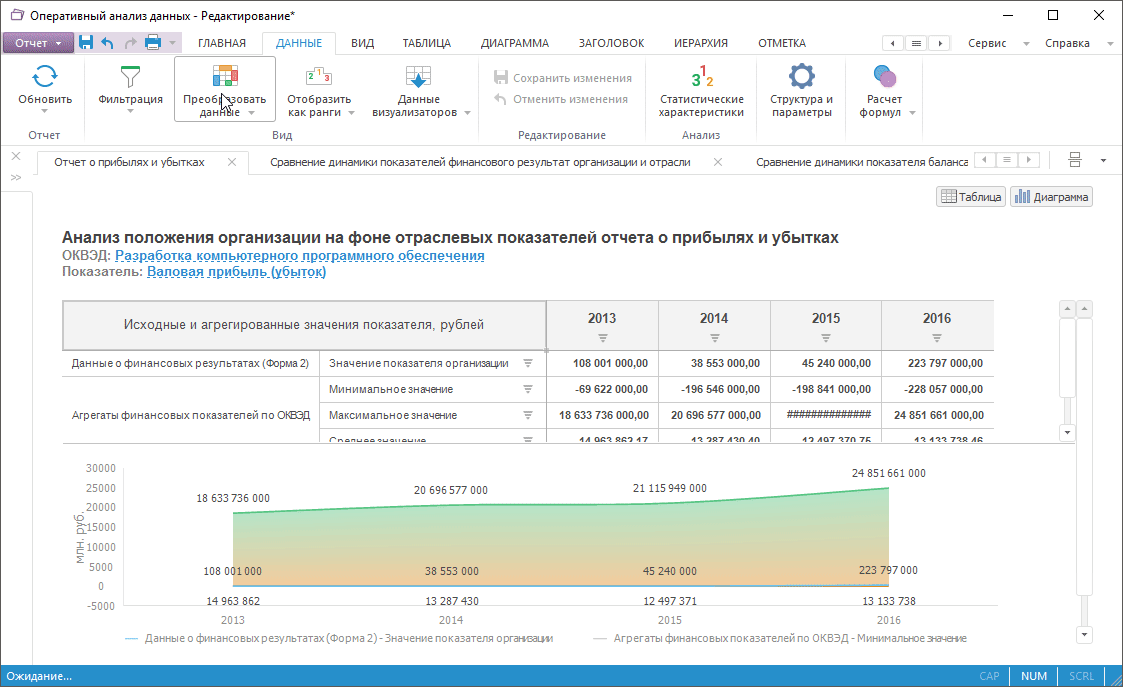Open the filter dropdown under the 2013 column
The width and height of the screenshot is (1123, 687).
point(602,336)
